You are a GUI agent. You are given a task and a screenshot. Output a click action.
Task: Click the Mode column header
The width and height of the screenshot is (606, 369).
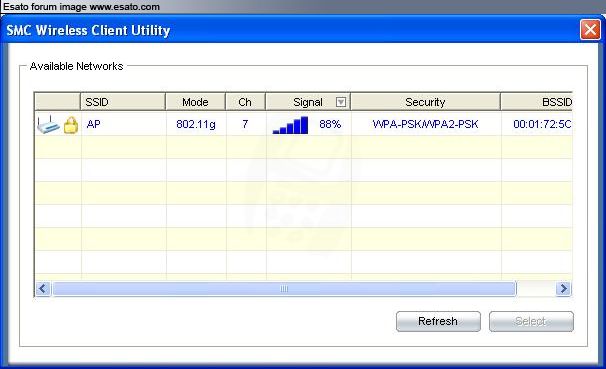coord(195,102)
